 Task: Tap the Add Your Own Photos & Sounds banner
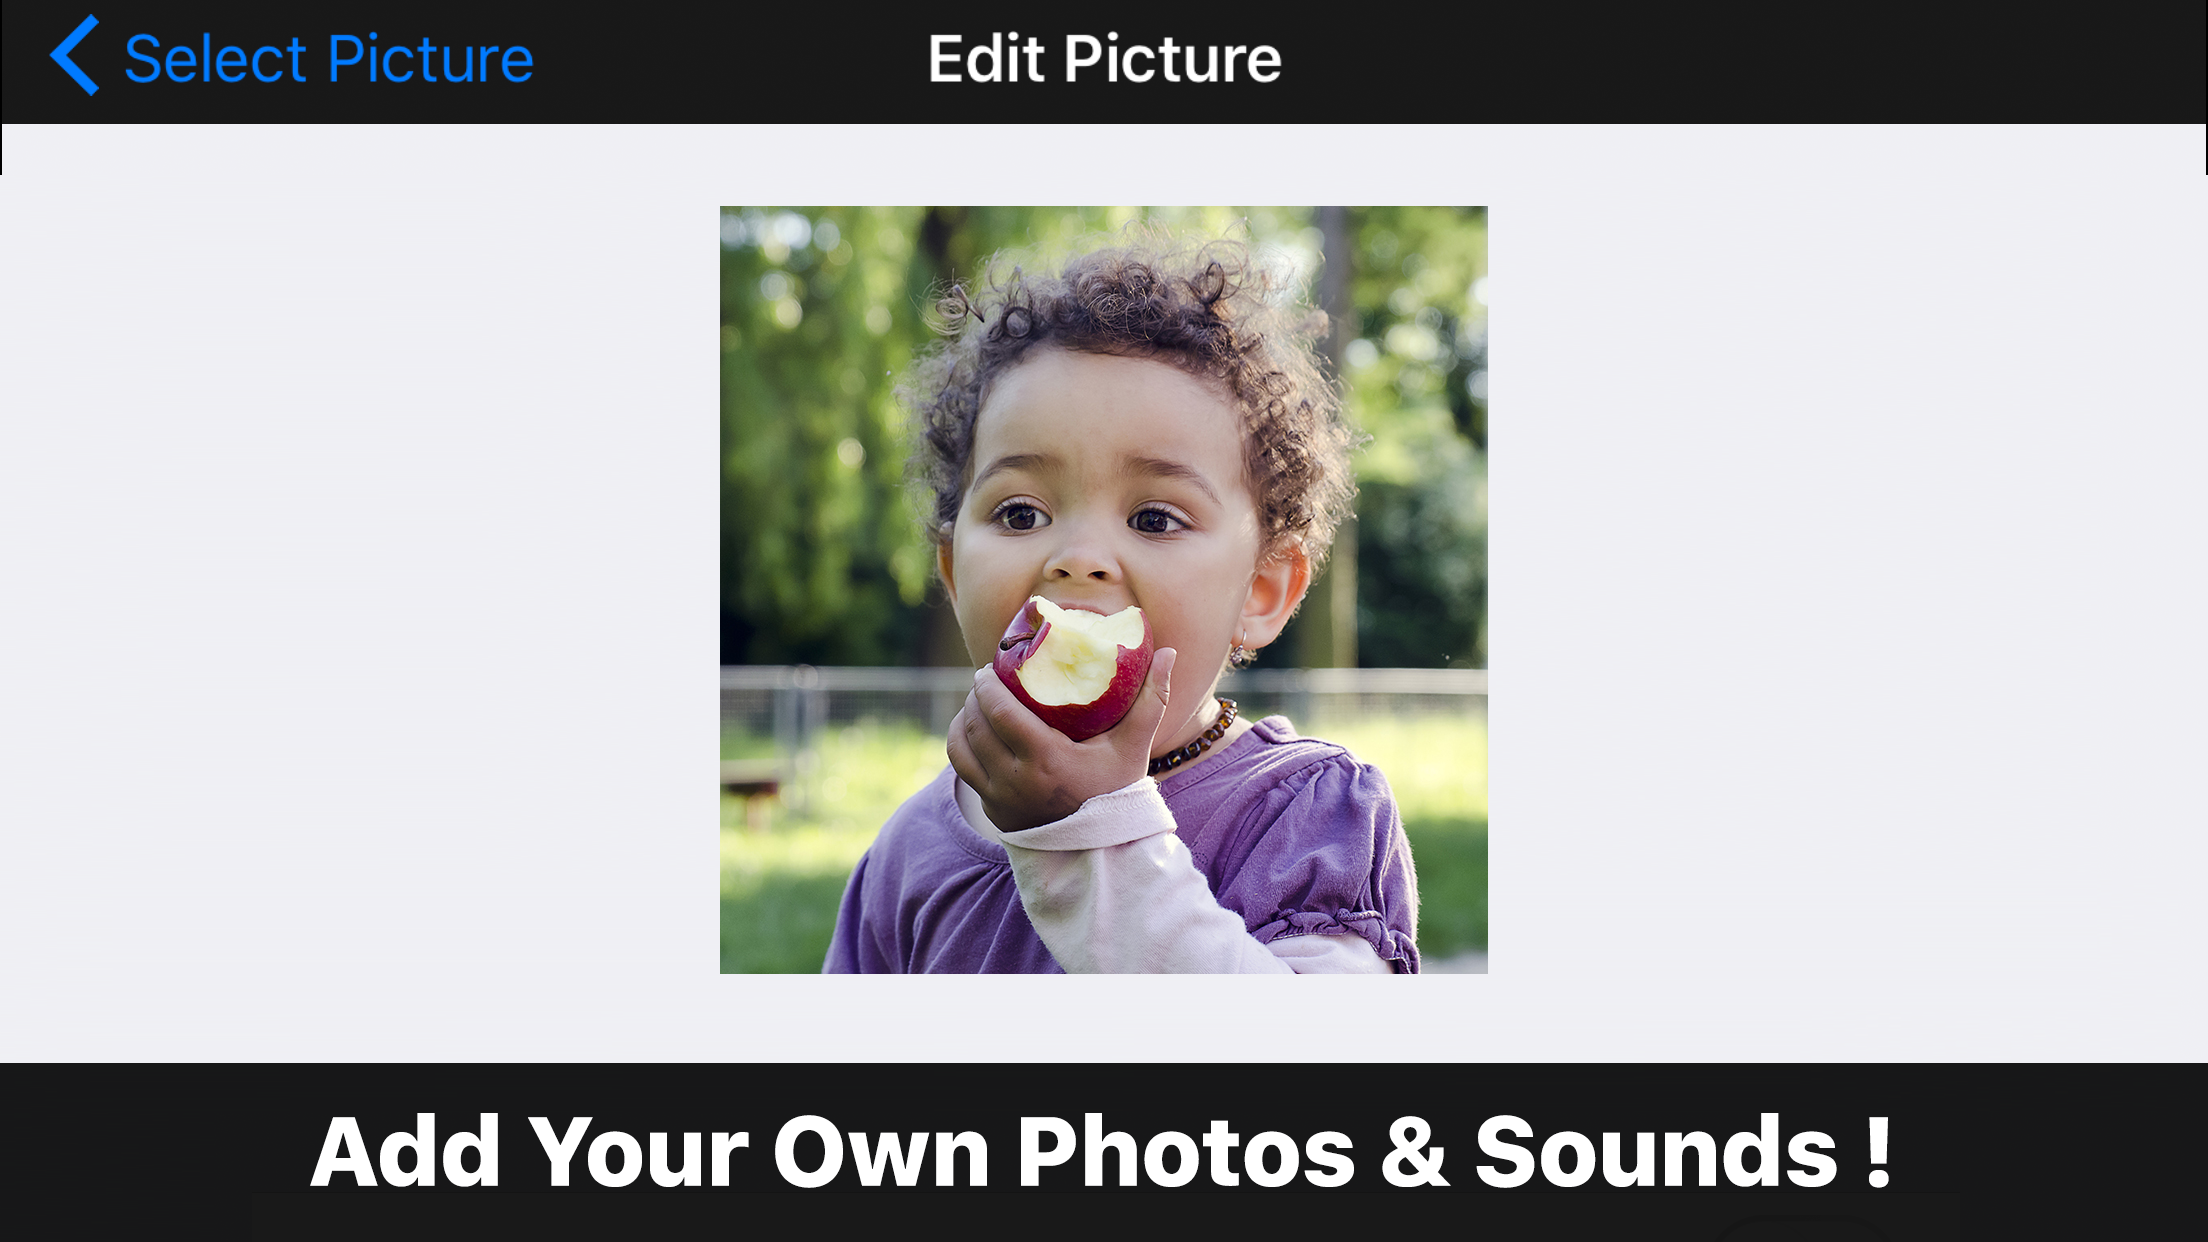point(1104,1152)
